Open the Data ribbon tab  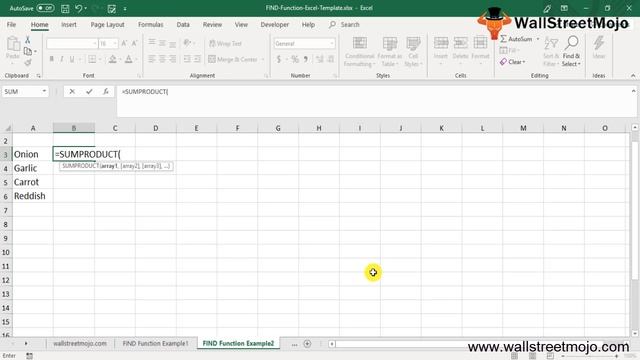[183, 24]
